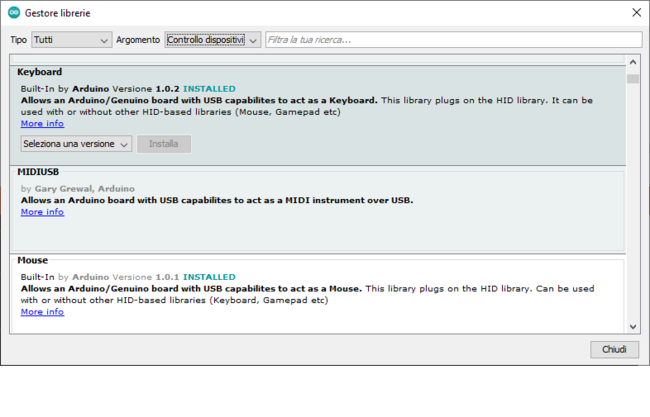Click the author line Gary Grewal, Arduino
This screenshot has width=650, height=417.
click(x=78, y=189)
